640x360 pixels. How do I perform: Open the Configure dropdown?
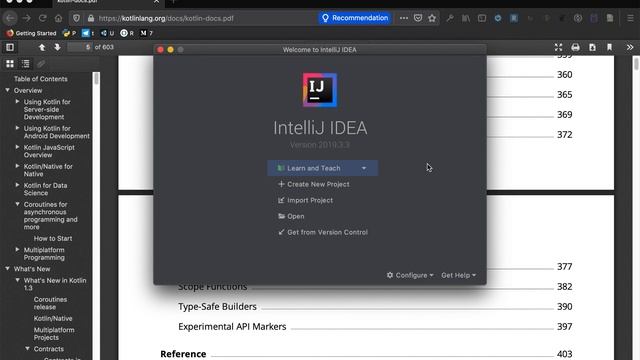click(410, 276)
